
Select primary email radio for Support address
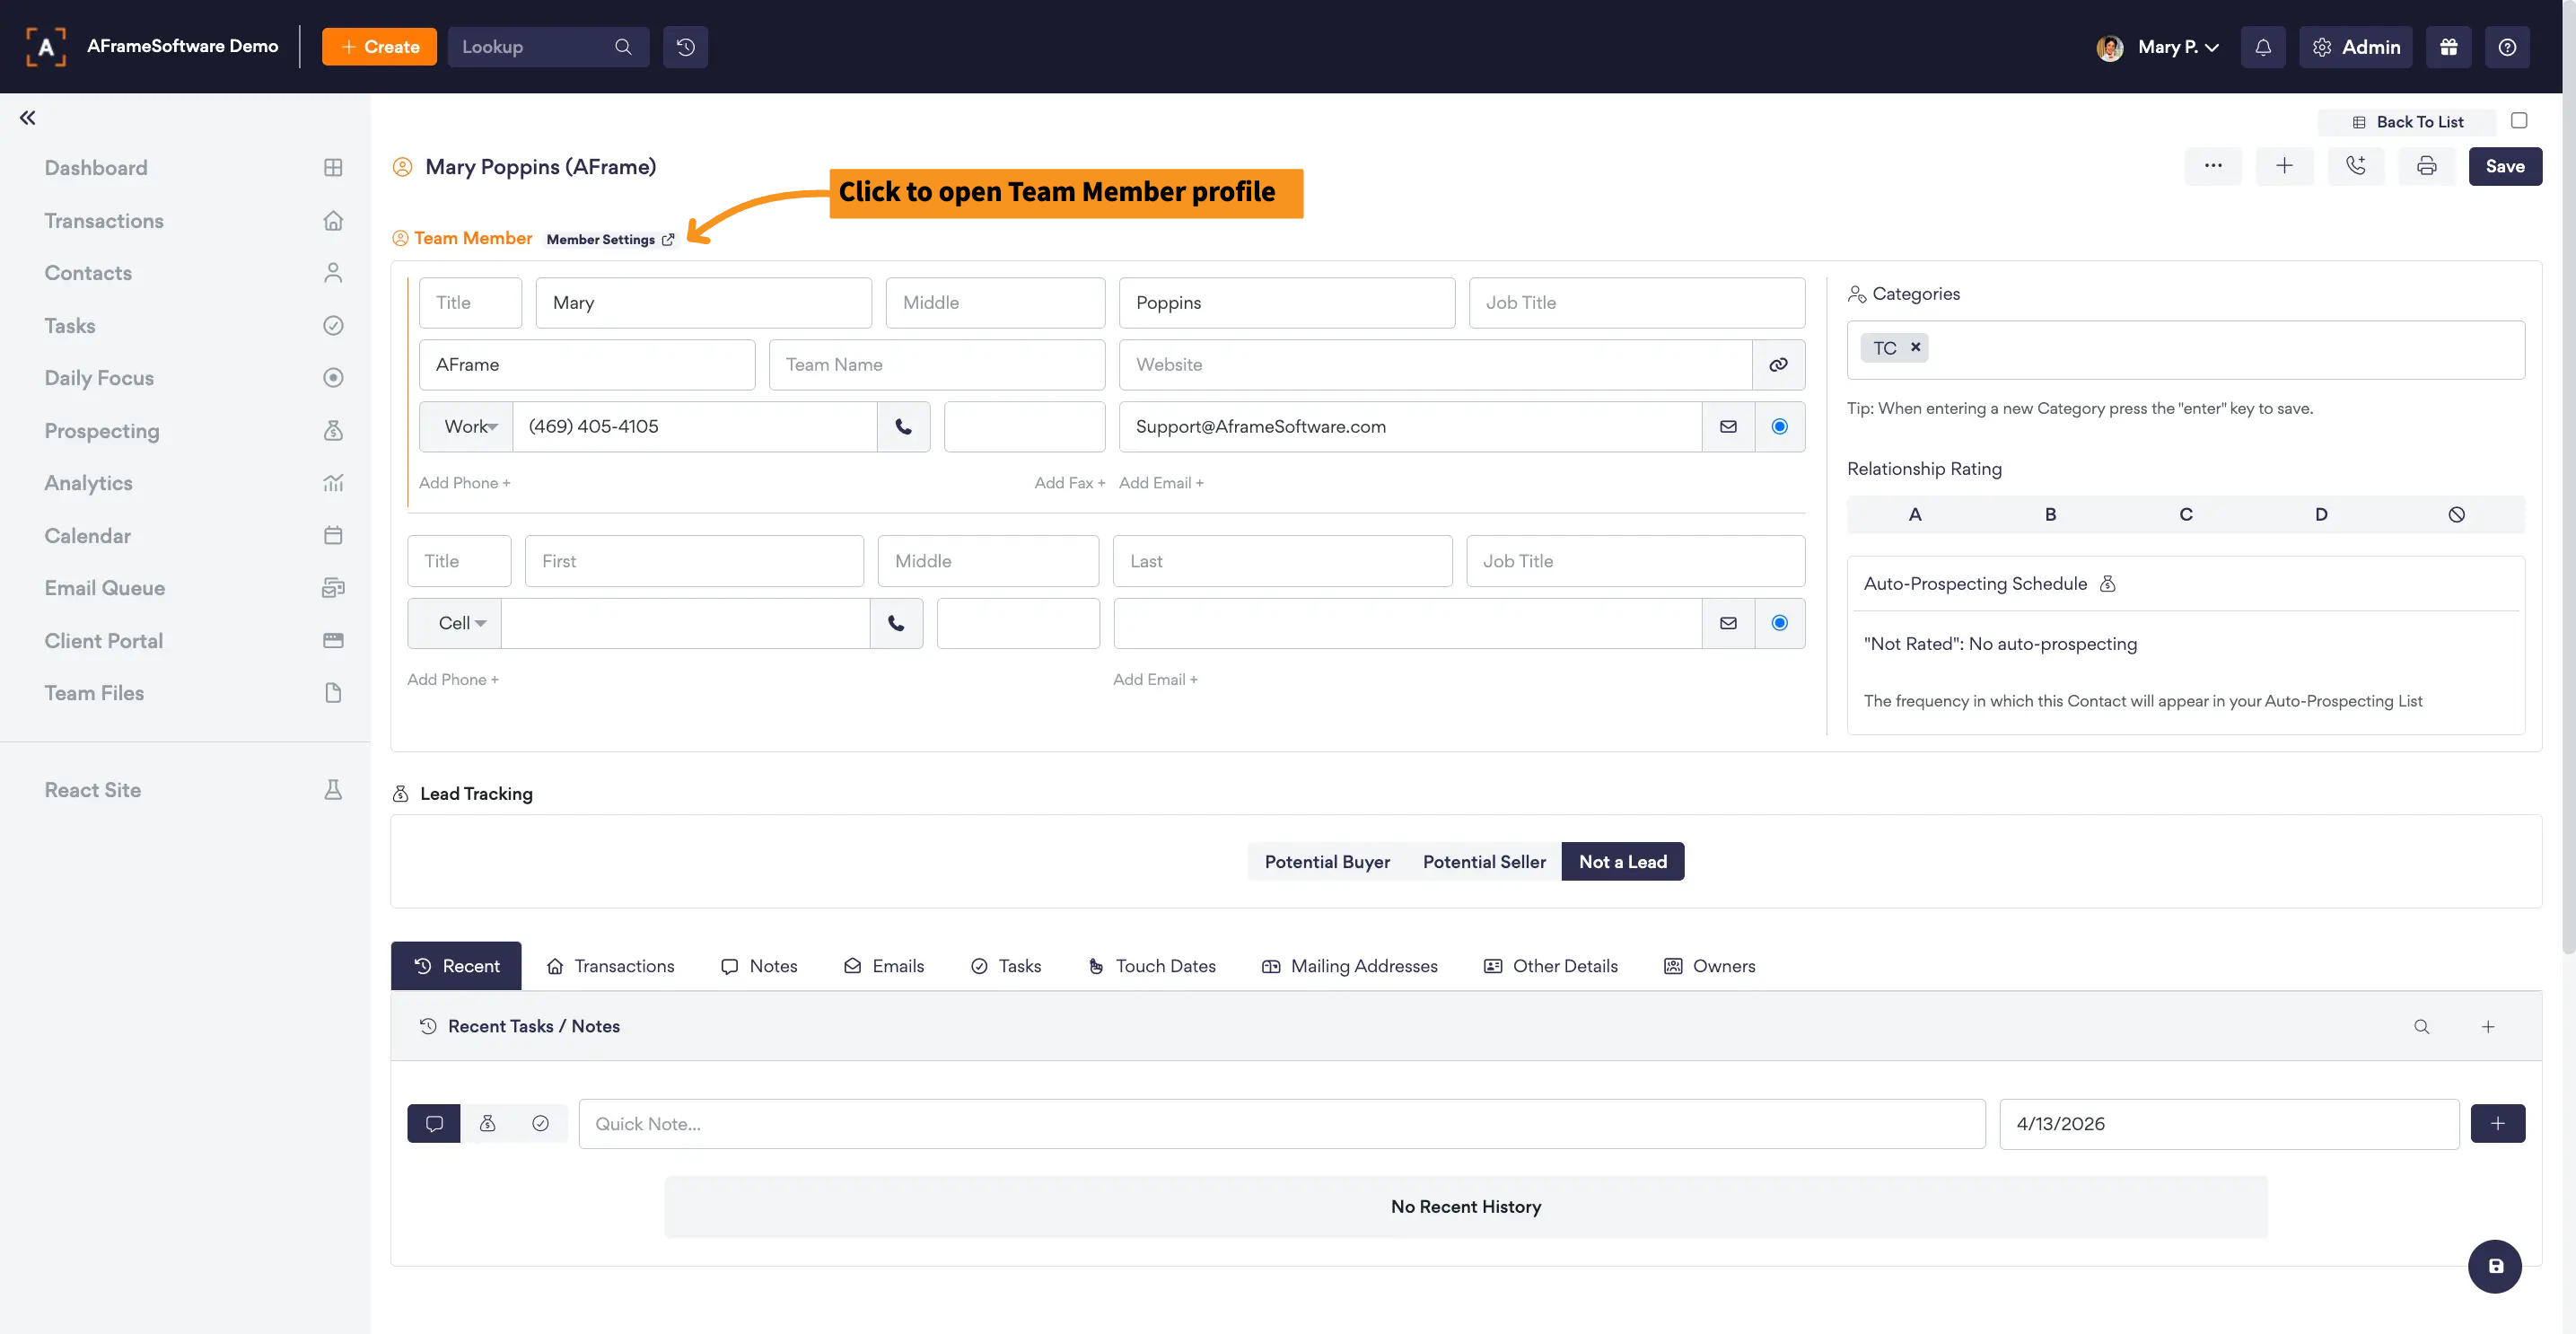[x=1779, y=427]
